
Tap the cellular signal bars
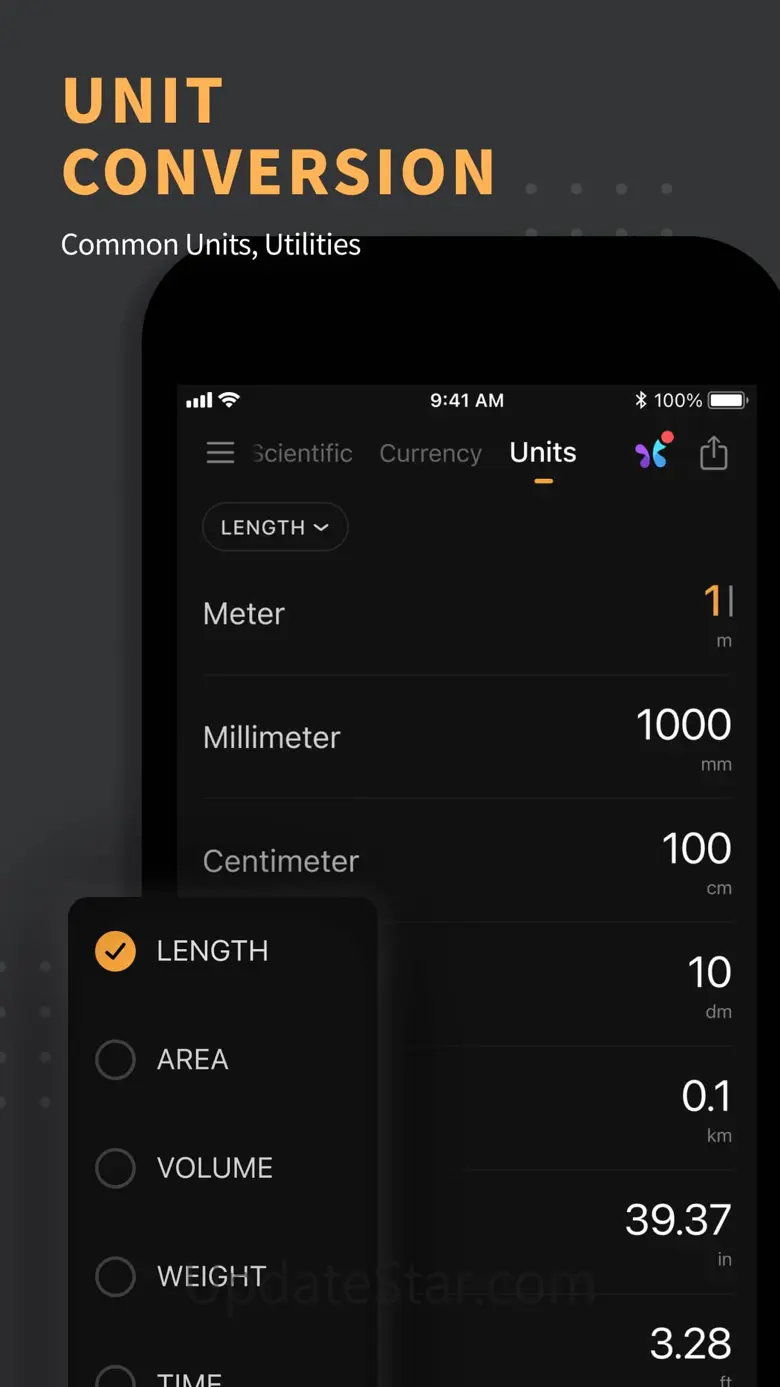(x=199, y=401)
